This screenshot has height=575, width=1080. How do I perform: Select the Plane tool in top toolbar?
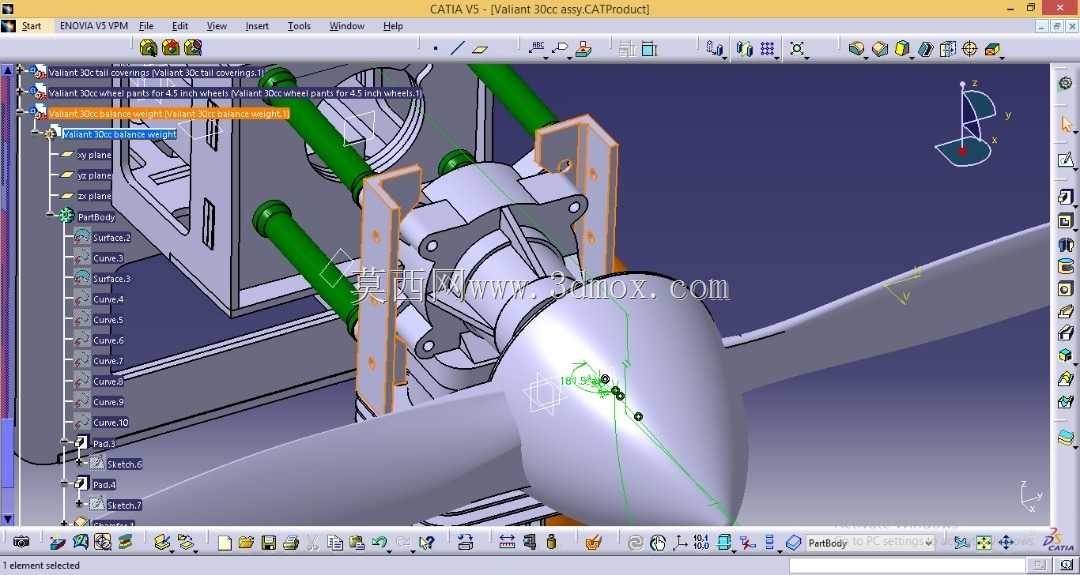point(480,49)
